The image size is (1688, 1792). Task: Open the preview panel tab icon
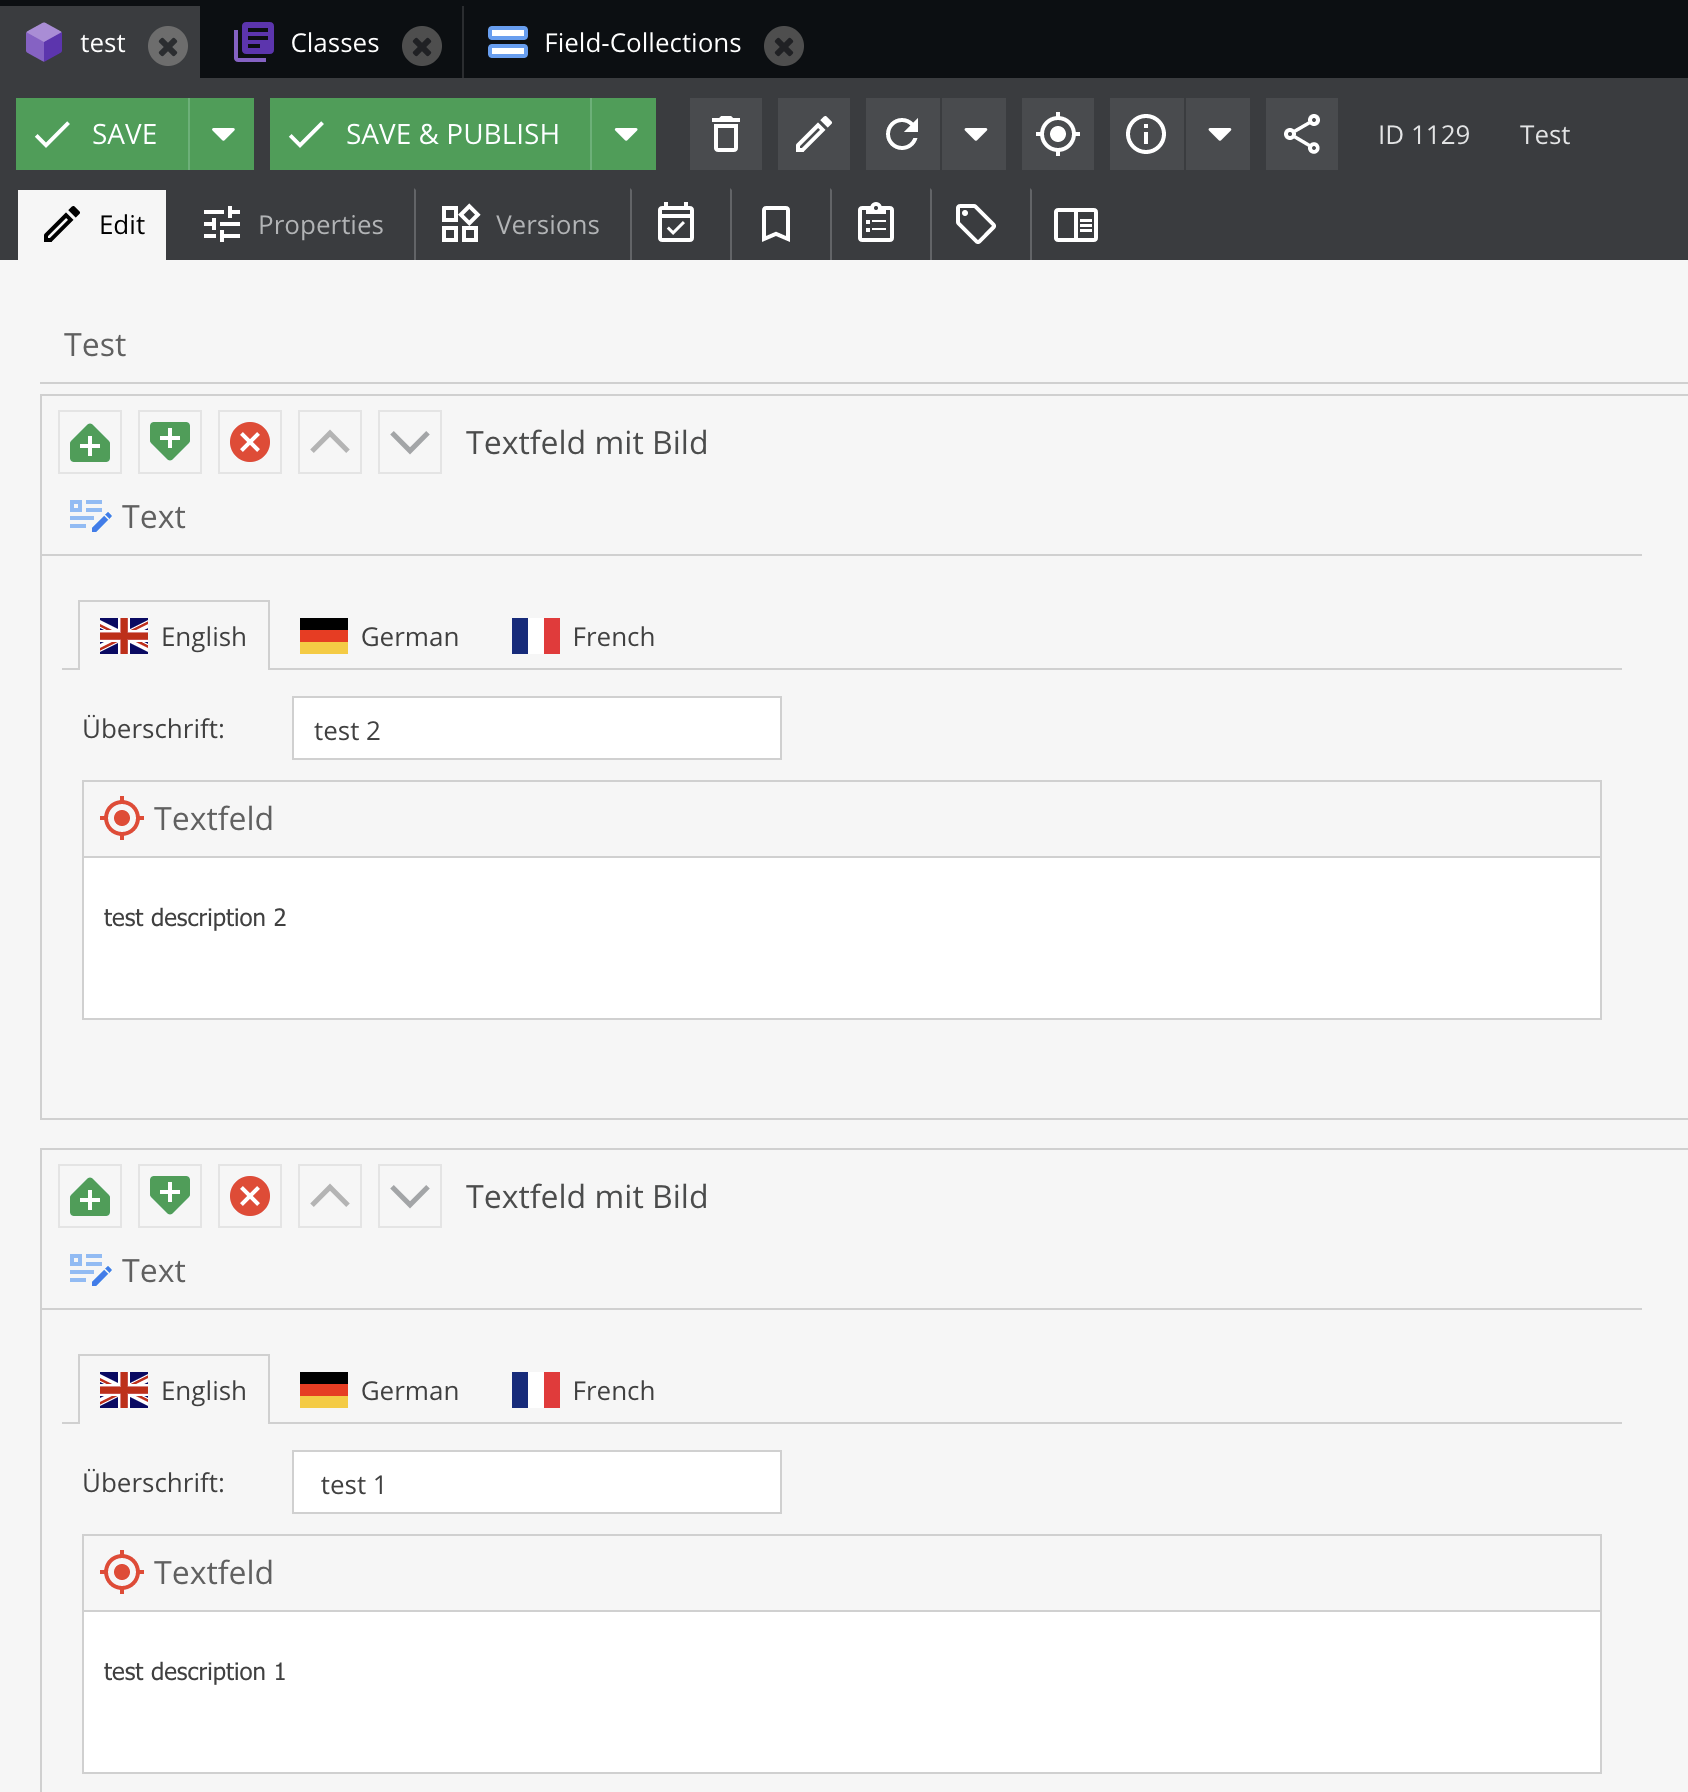[x=1076, y=224]
